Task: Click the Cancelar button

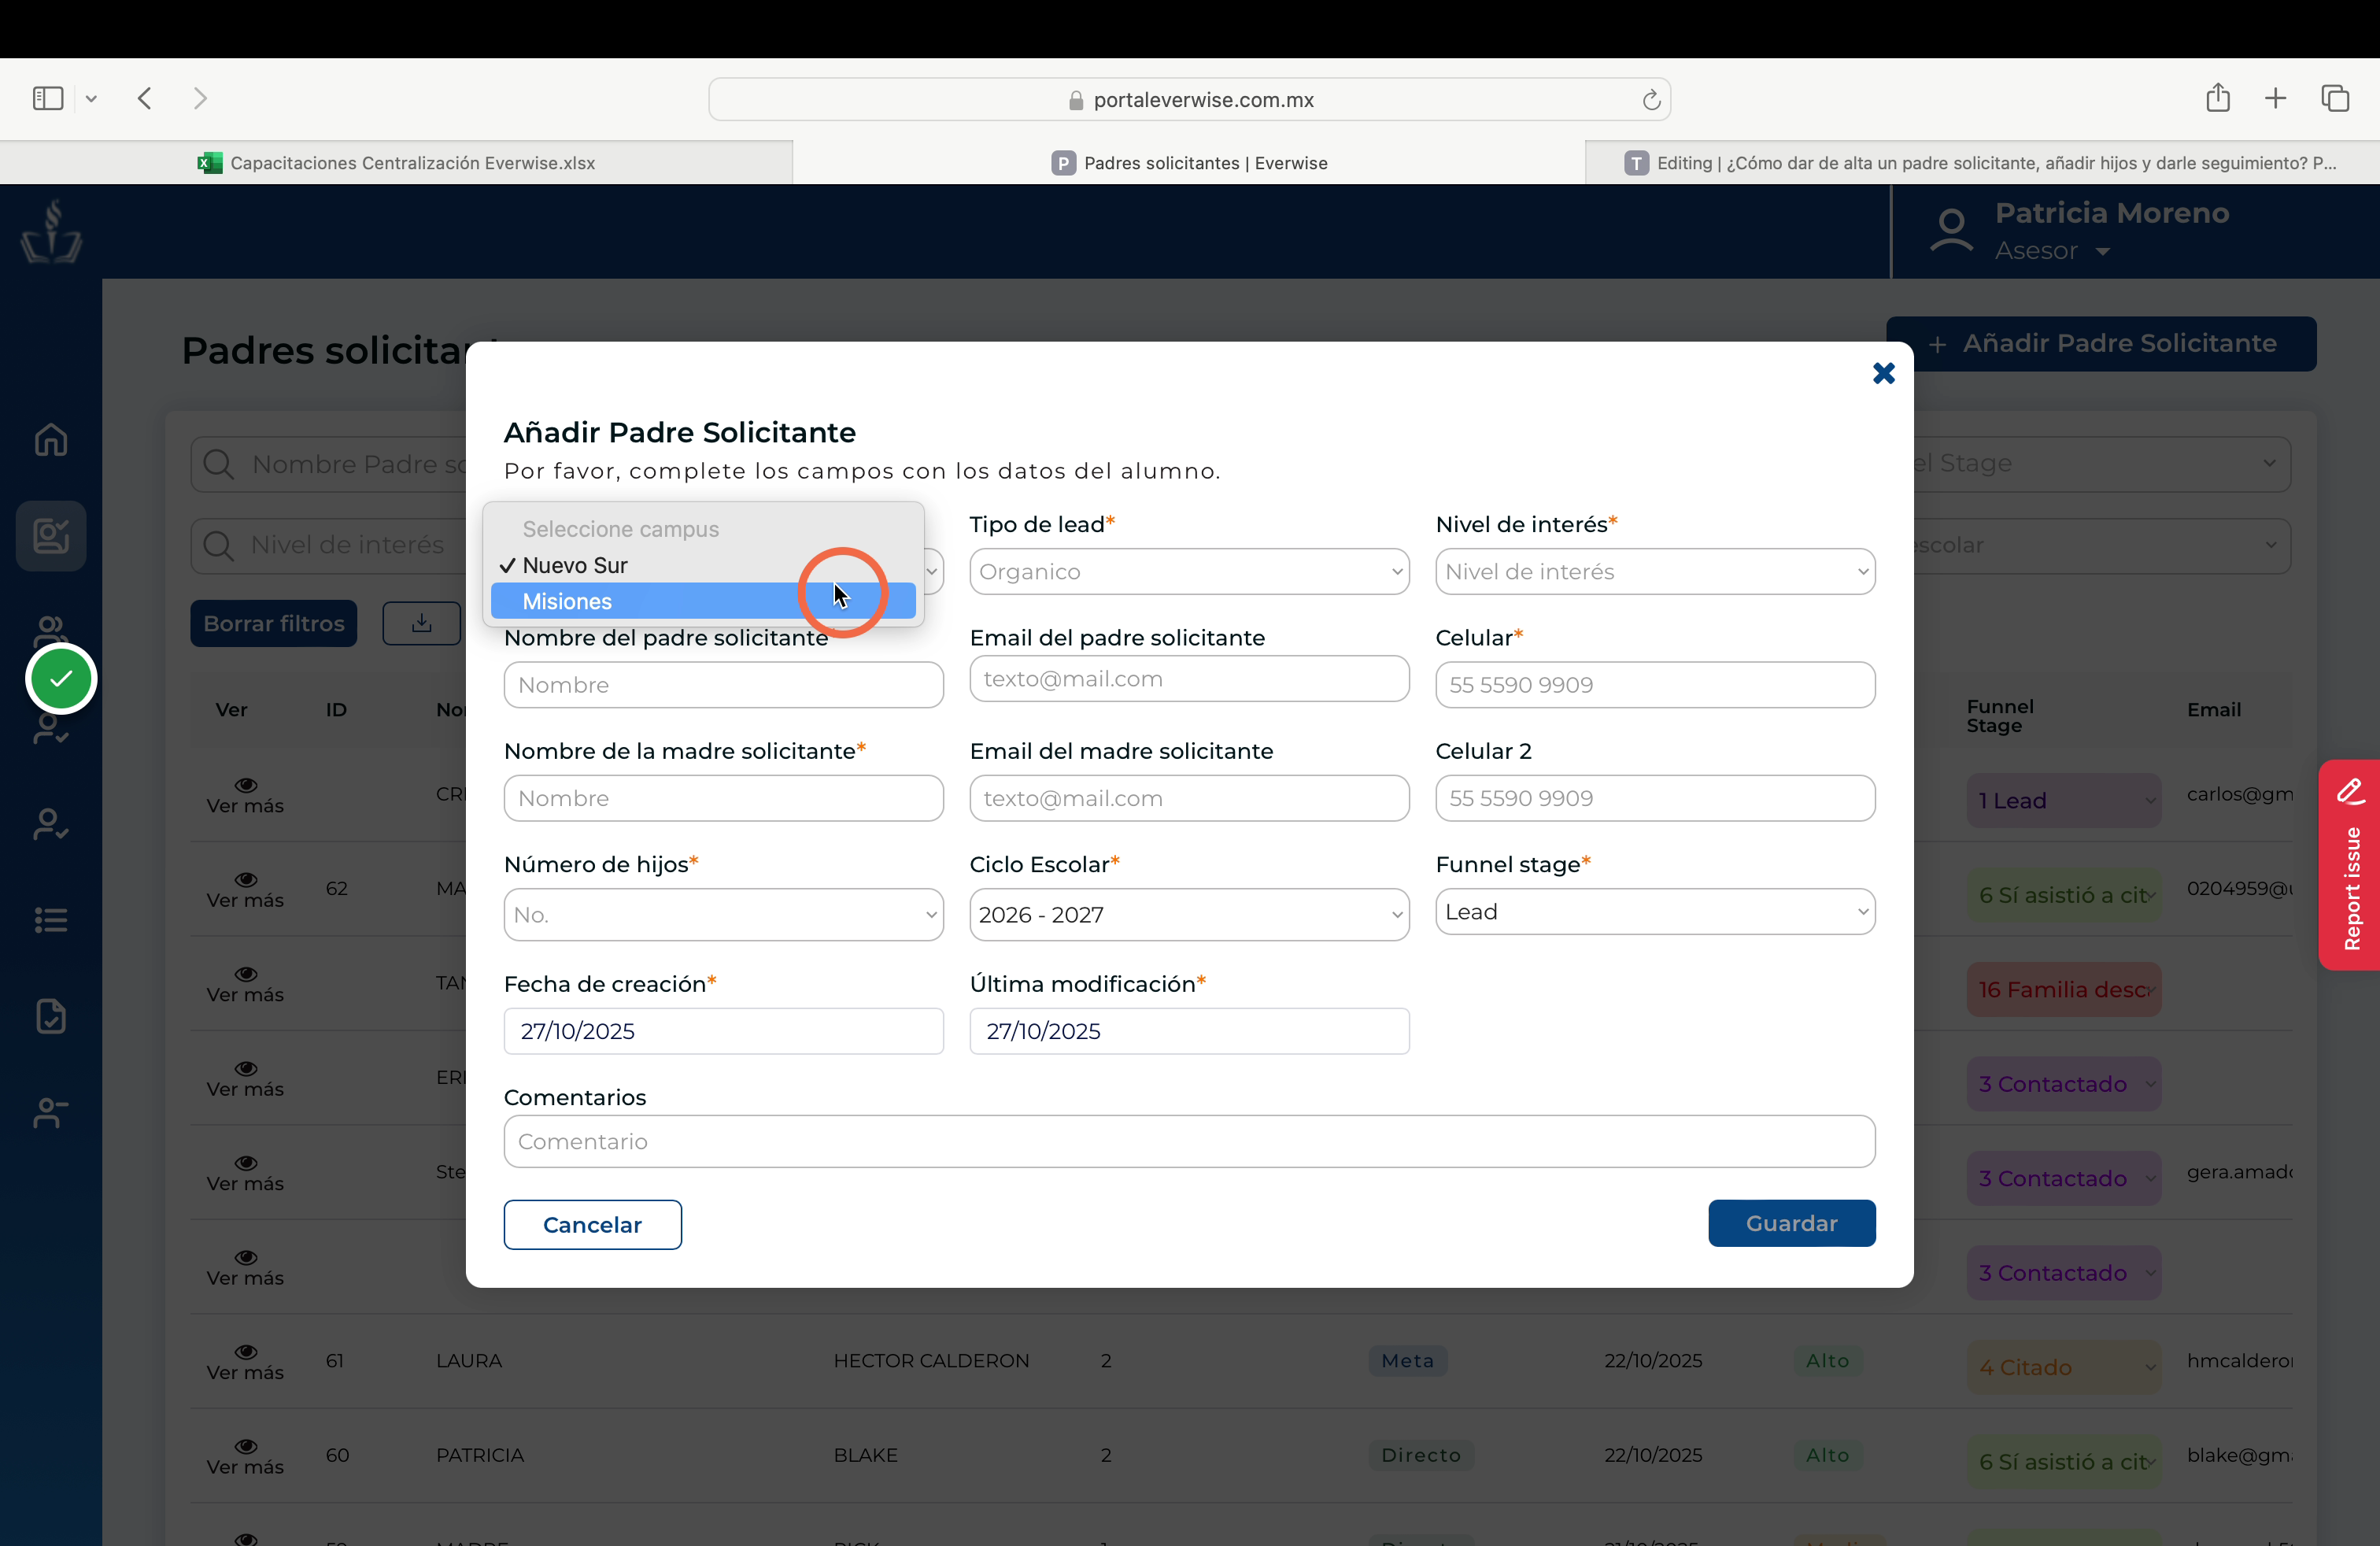Action: [592, 1224]
